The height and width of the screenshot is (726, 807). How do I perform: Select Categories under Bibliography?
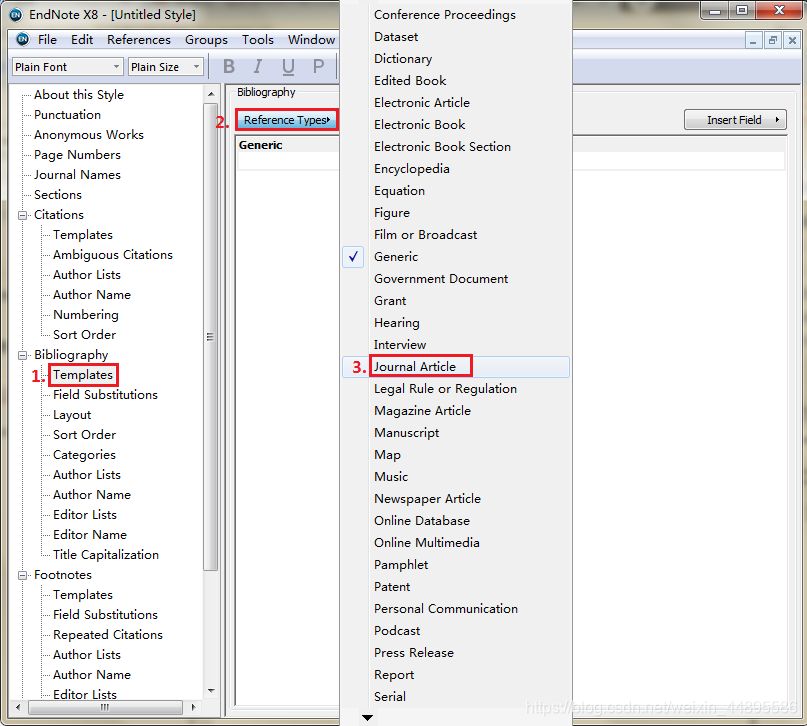pos(84,455)
